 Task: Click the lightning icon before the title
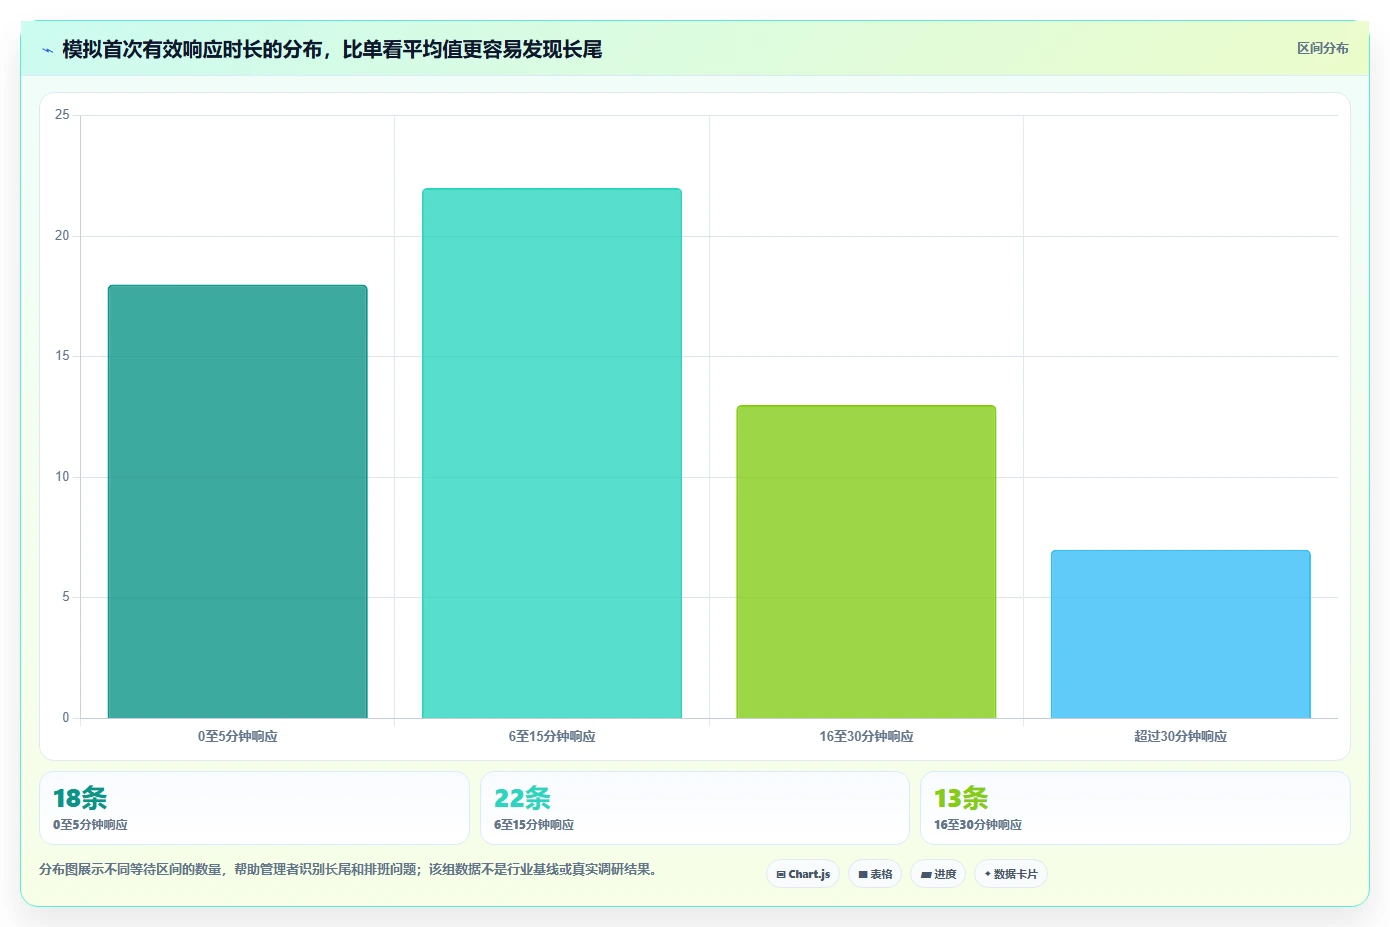tap(47, 50)
